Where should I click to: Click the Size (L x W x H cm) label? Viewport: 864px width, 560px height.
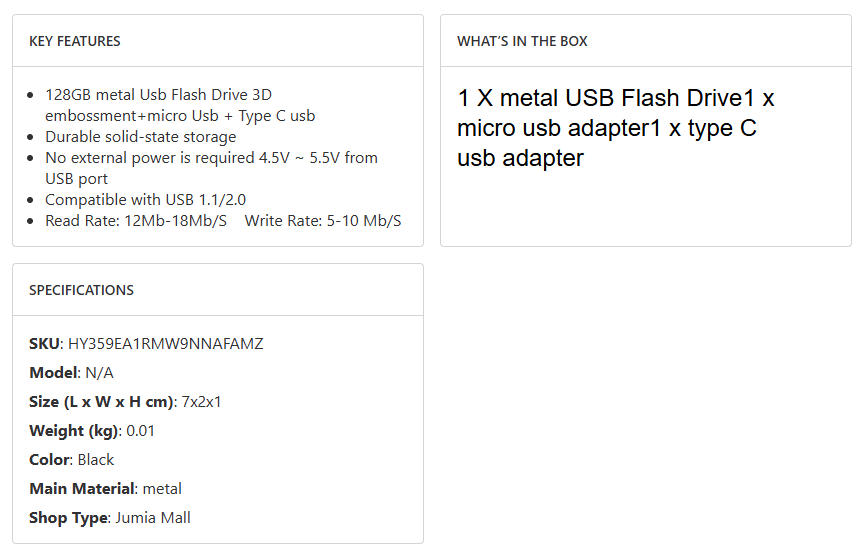(101, 402)
